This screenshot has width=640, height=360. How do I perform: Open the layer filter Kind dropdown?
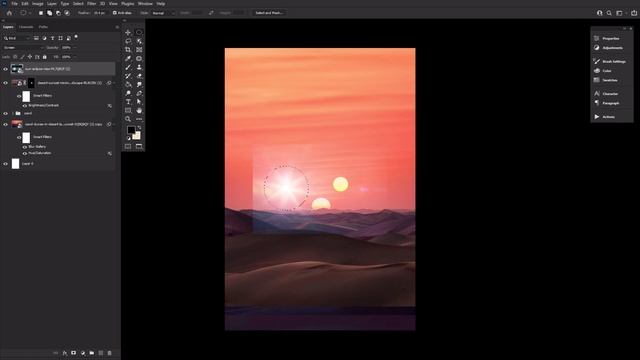coord(17,38)
